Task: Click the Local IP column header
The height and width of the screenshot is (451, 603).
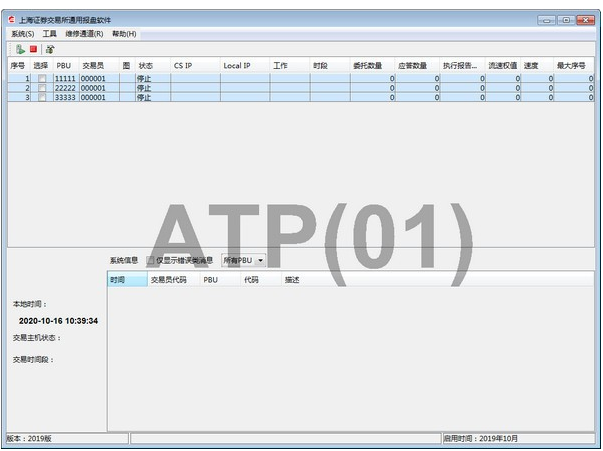Action: point(245,66)
